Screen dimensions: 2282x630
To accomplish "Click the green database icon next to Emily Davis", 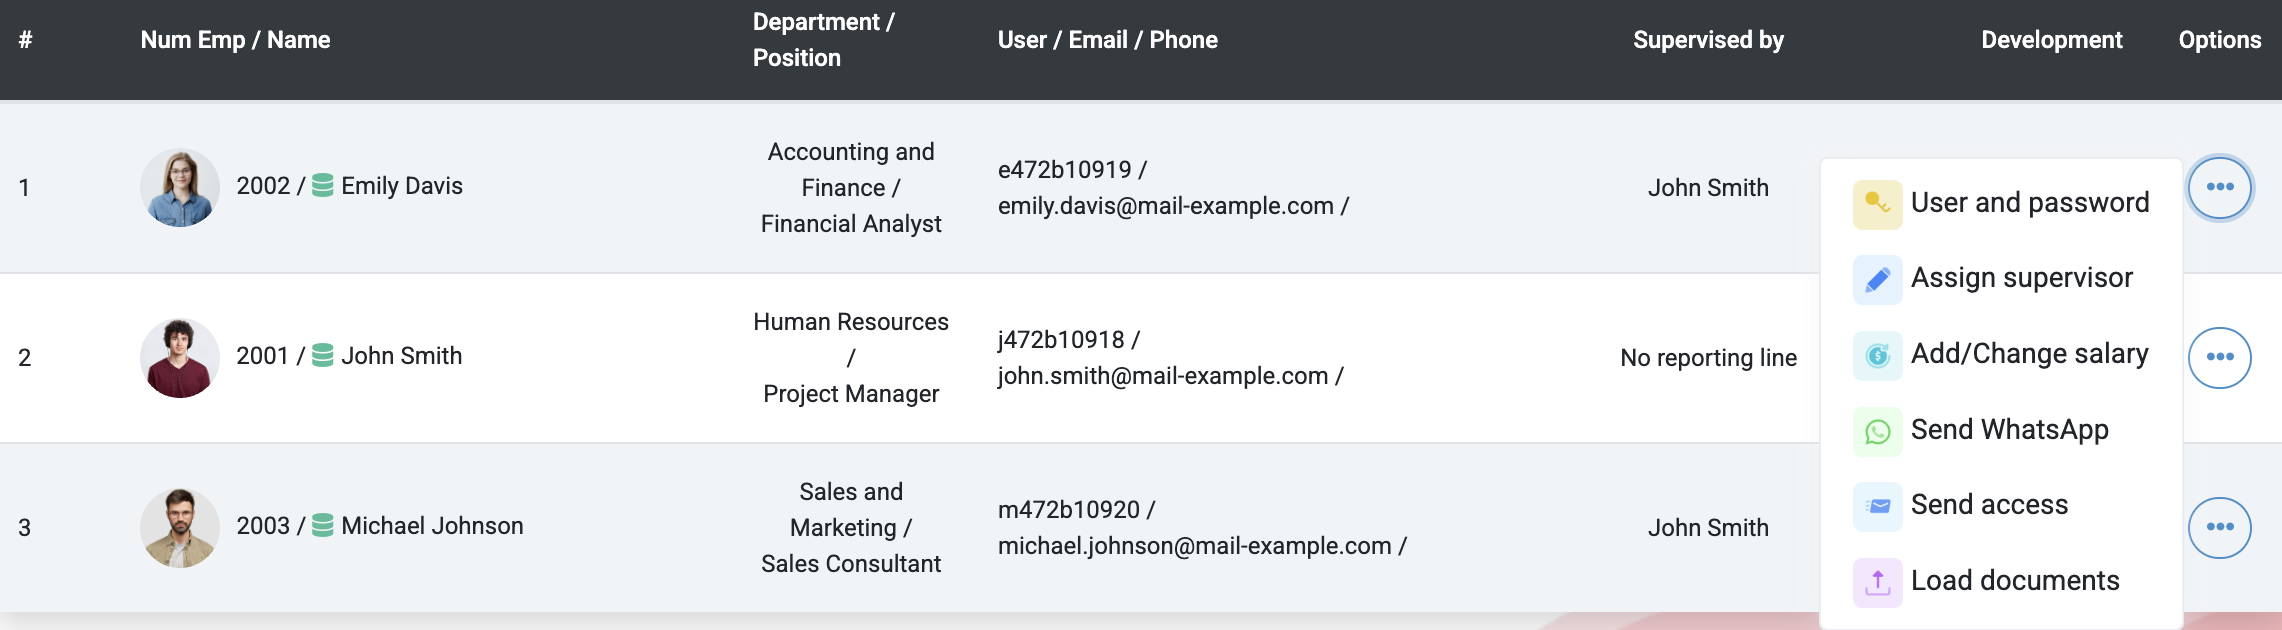I will (x=322, y=186).
